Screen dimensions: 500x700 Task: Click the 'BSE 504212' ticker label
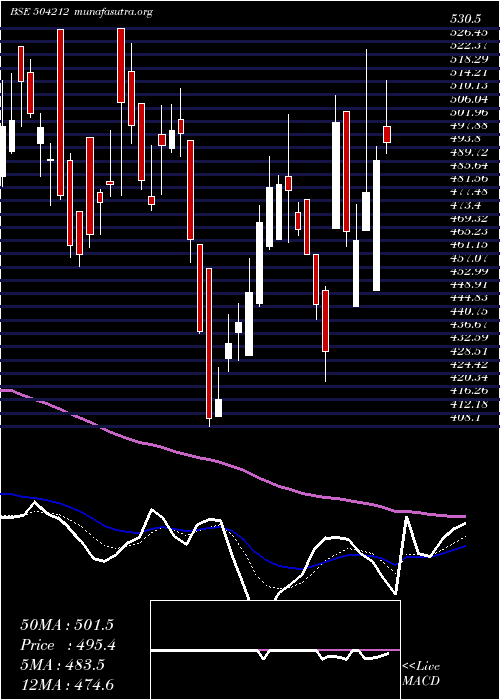39,12
